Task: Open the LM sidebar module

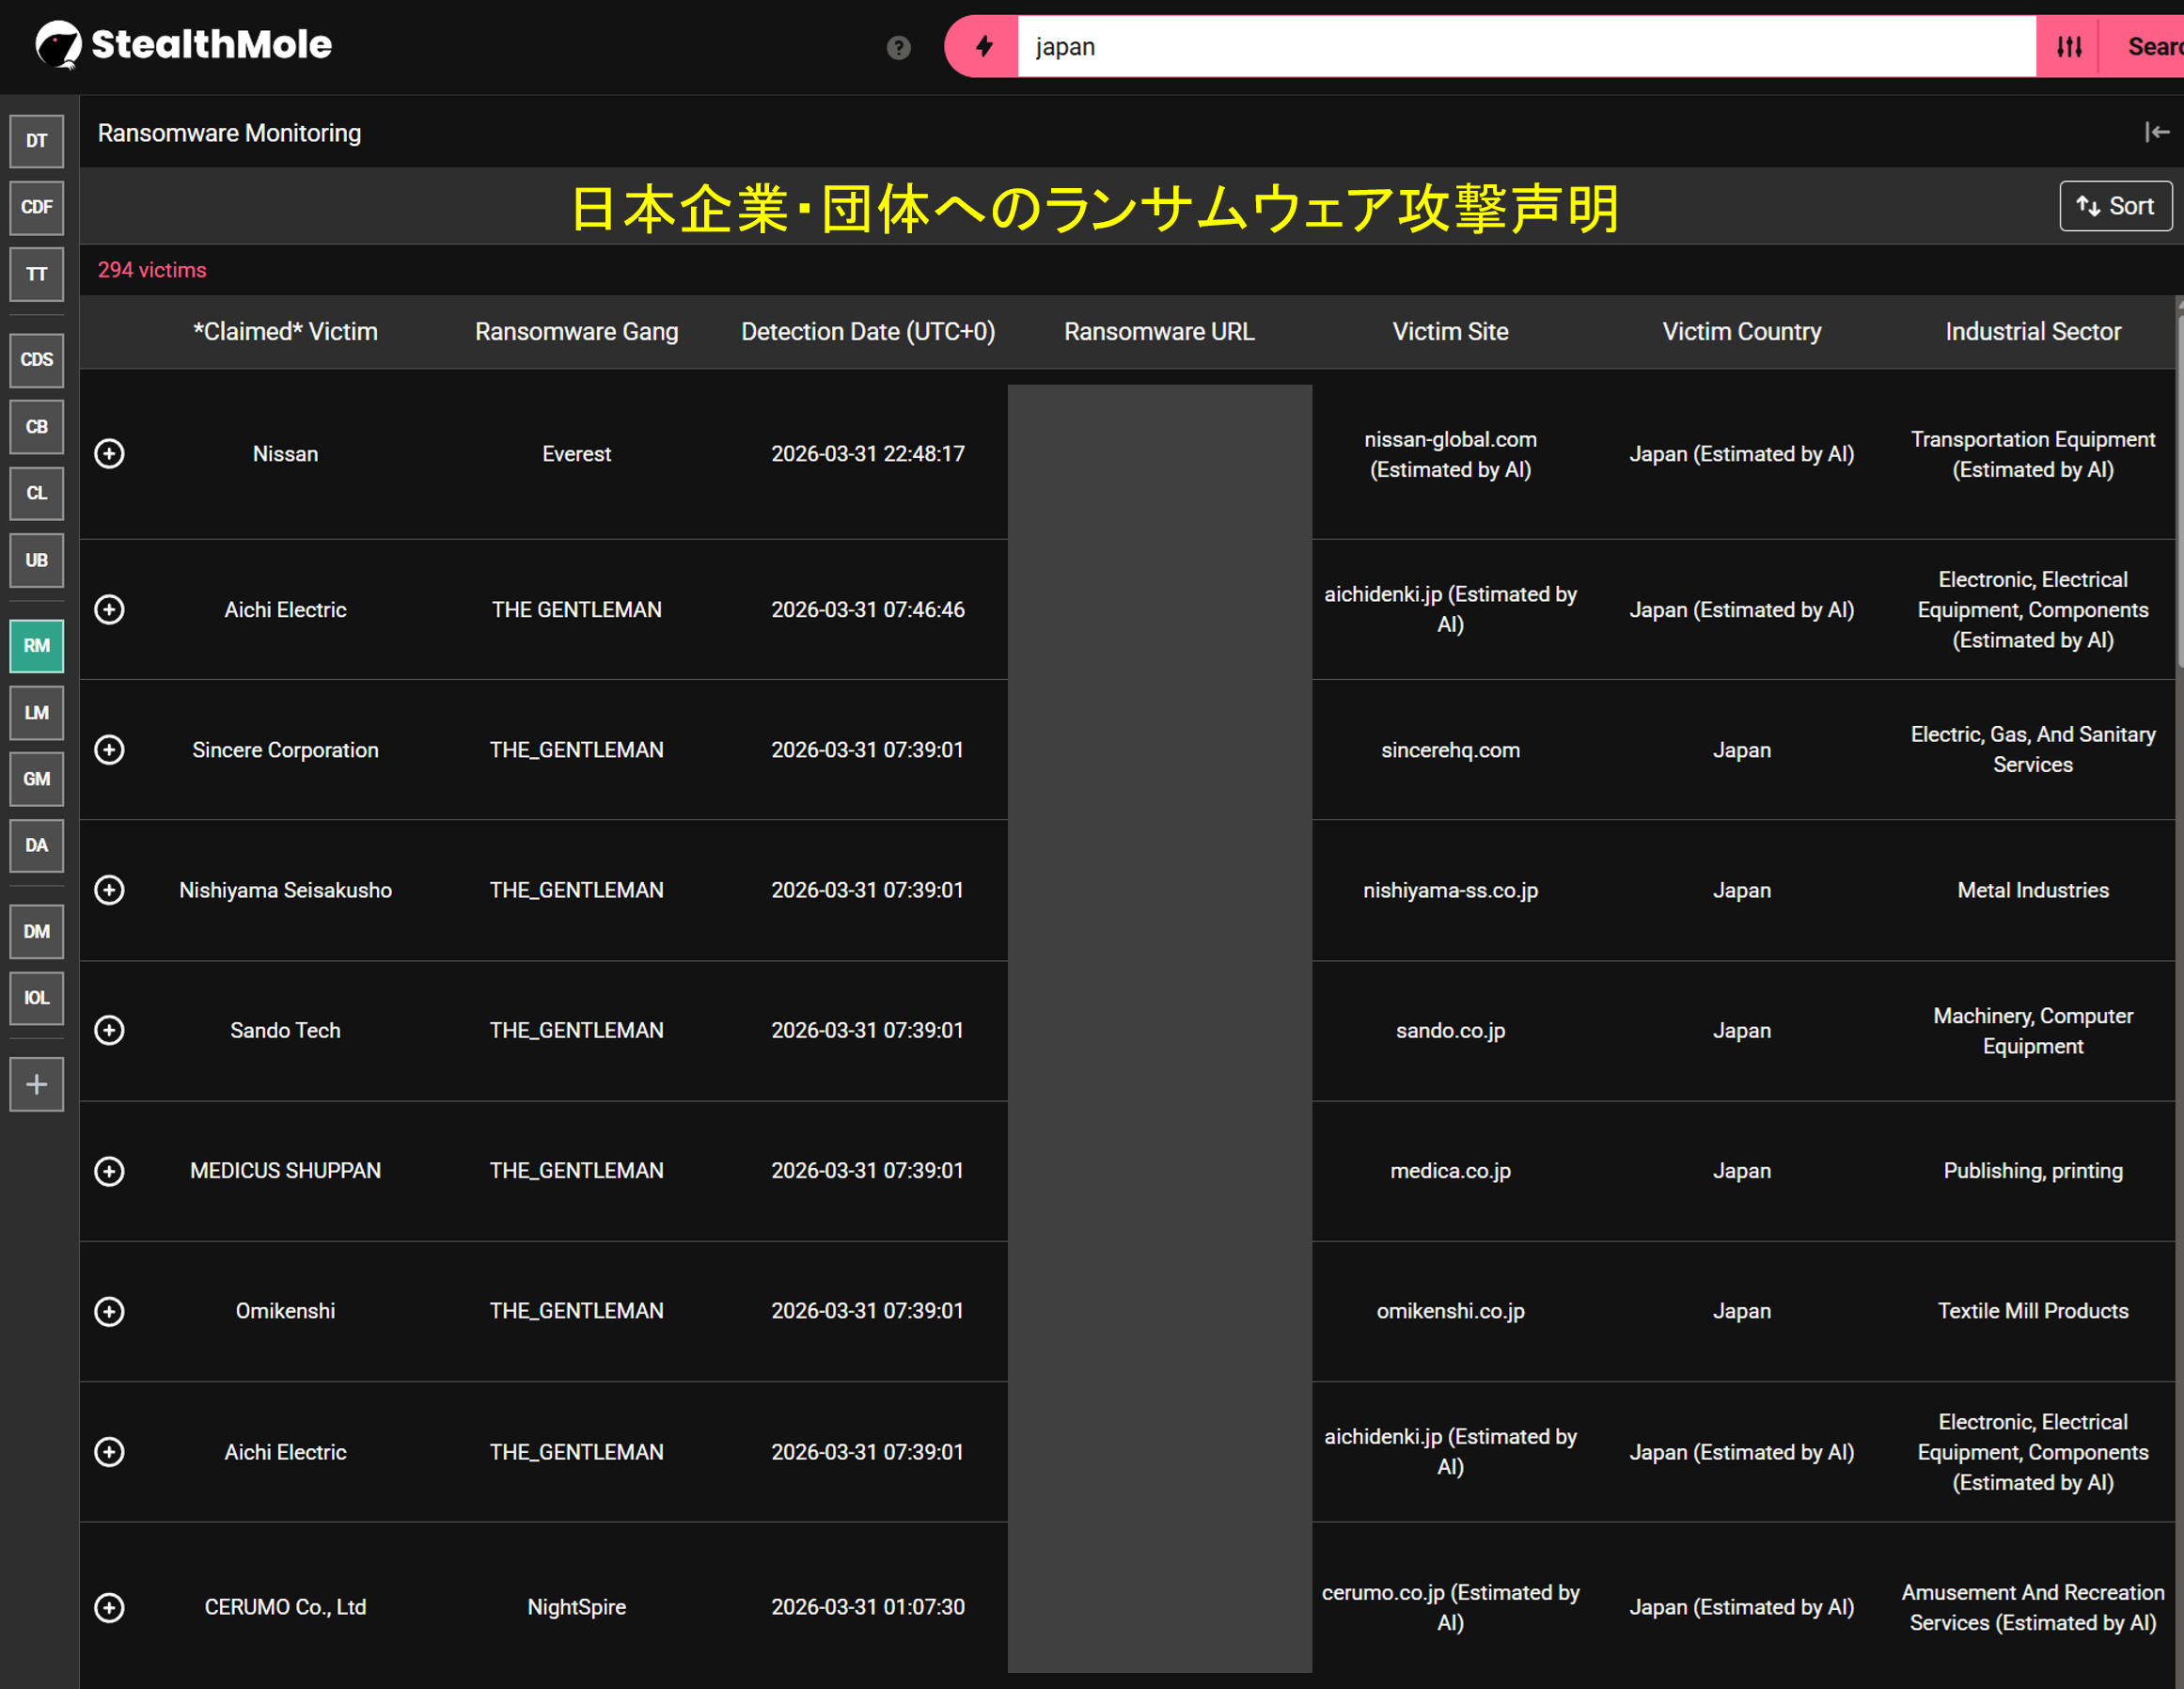Action: pyautogui.click(x=37, y=712)
